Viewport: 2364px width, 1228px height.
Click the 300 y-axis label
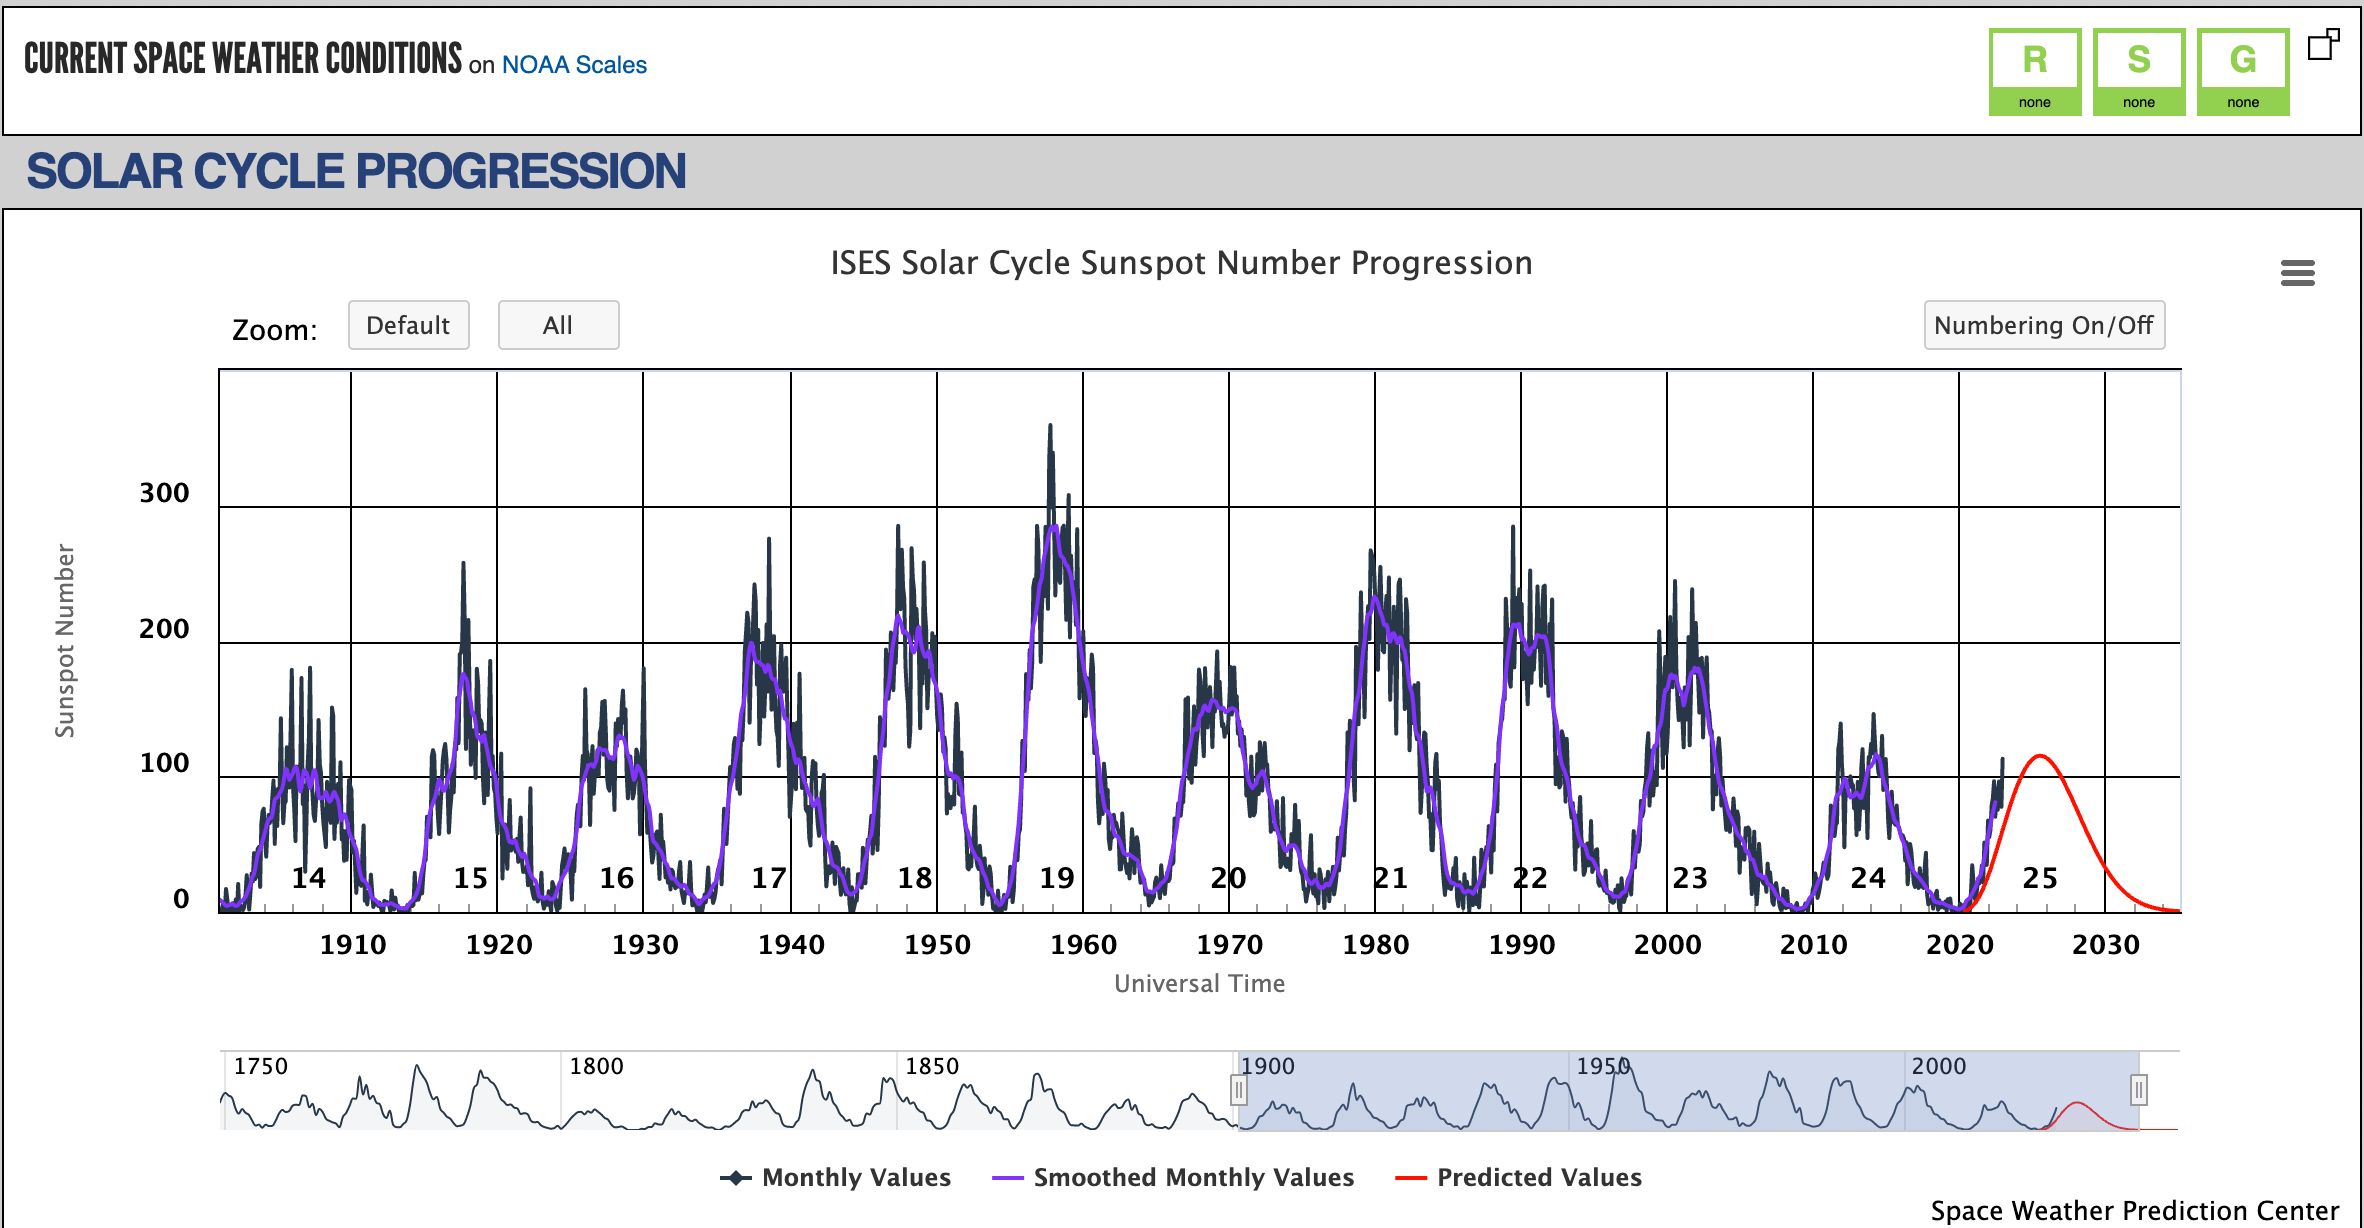(x=164, y=493)
